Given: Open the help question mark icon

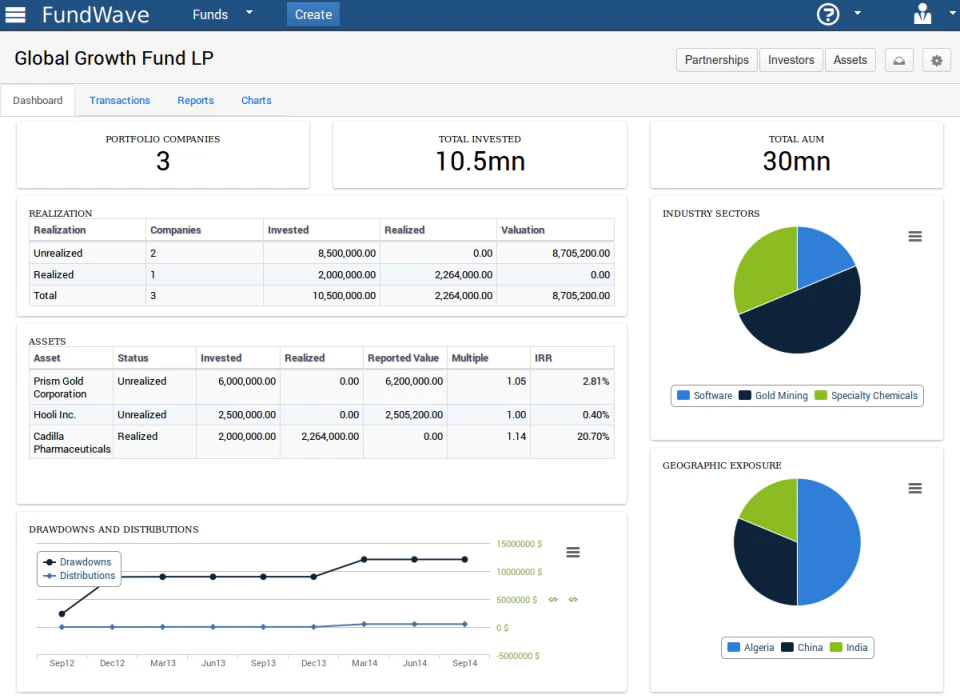Looking at the screenshot, I should pos(827,14).
